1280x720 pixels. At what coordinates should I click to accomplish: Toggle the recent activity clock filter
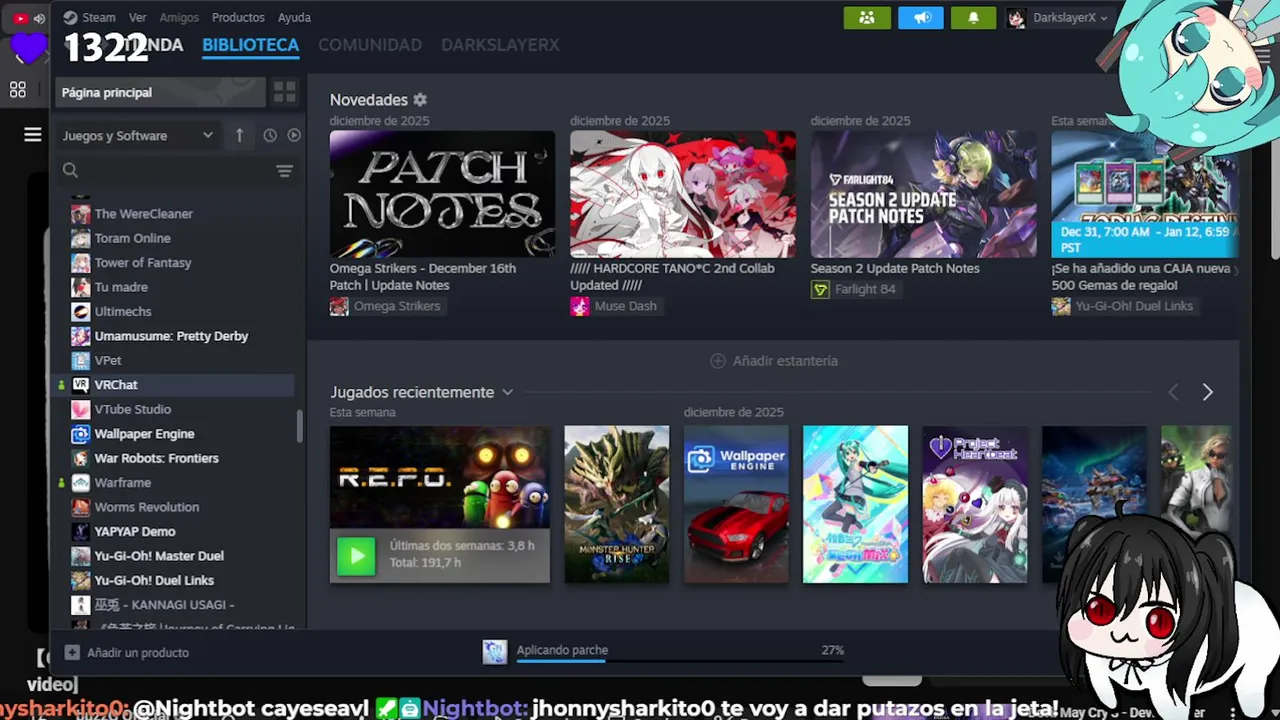point(270,135)
